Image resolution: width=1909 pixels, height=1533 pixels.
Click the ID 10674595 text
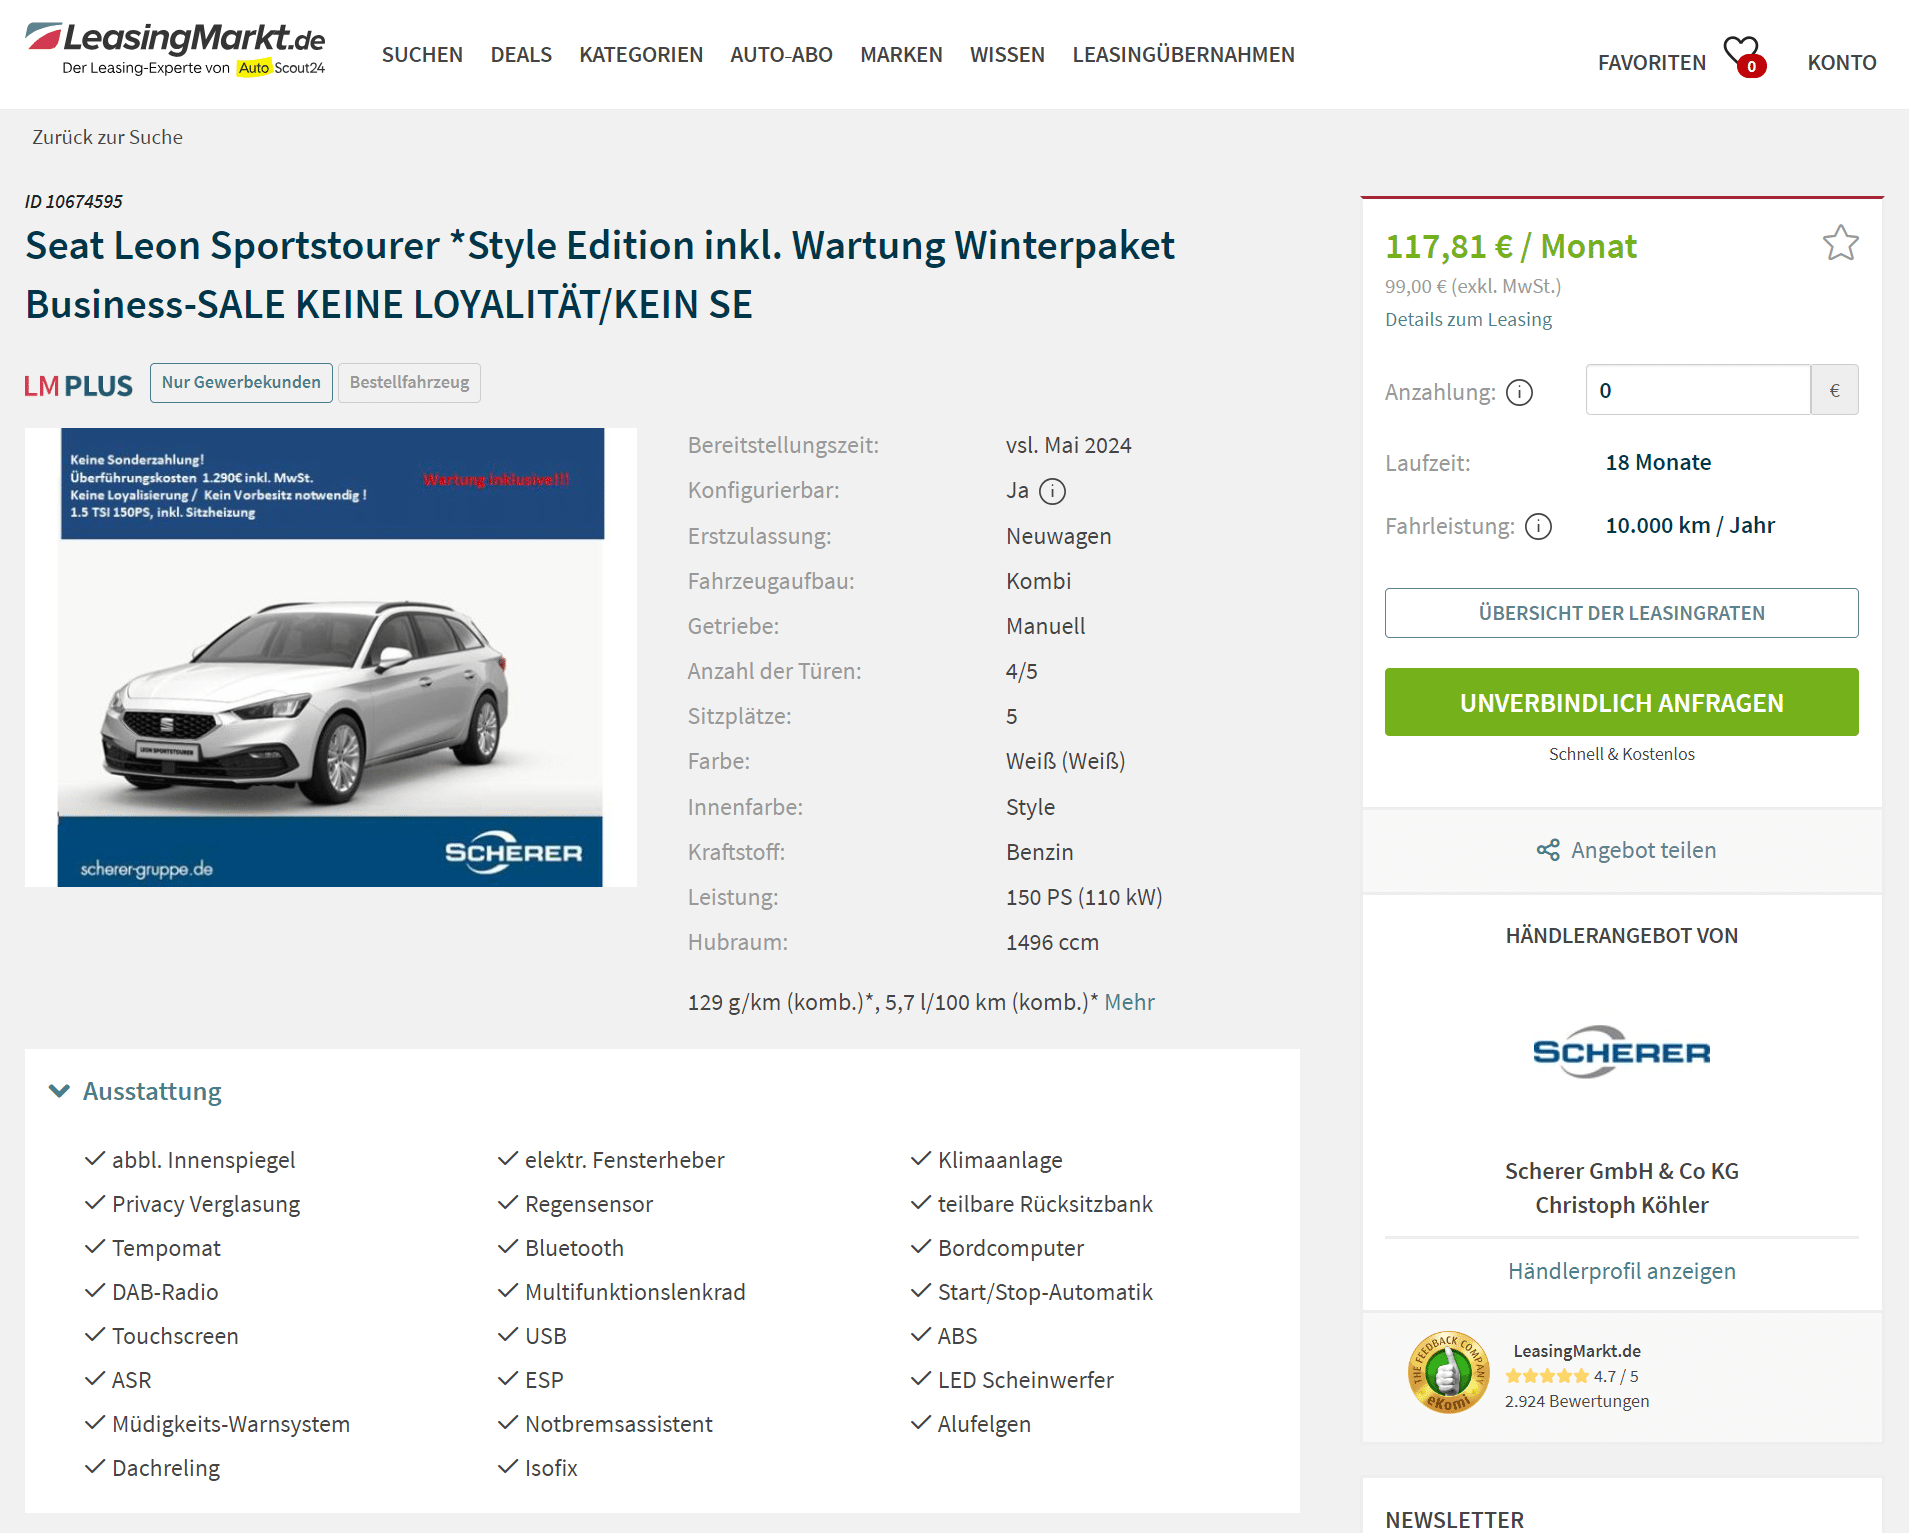pyautogui.click(x=74, y=201)
